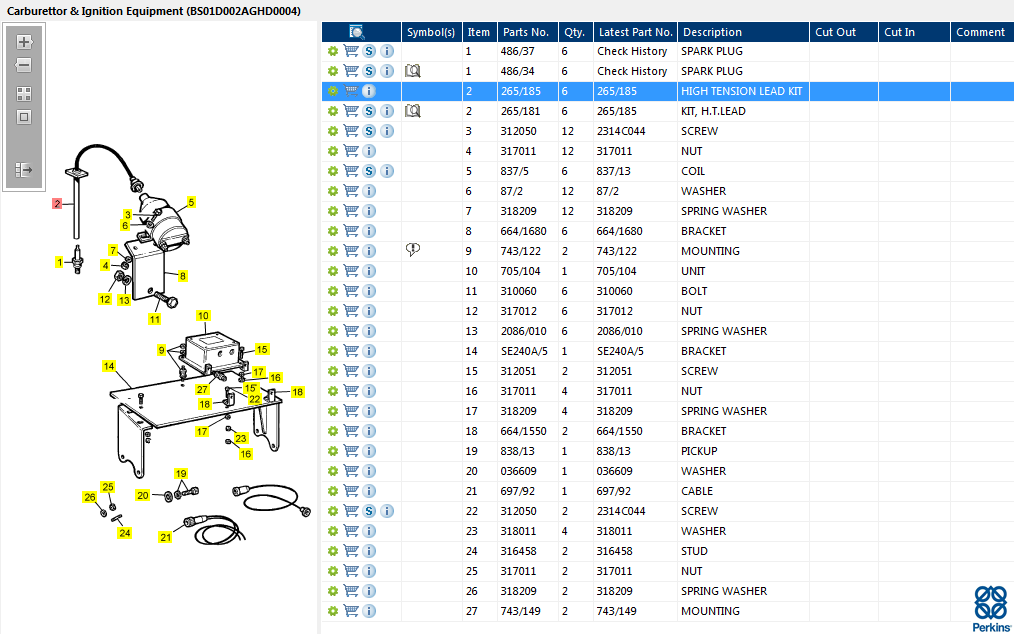Select callout 14 on the bracket plate
The image size is (1014, 634).
click(x=109, y=366)
